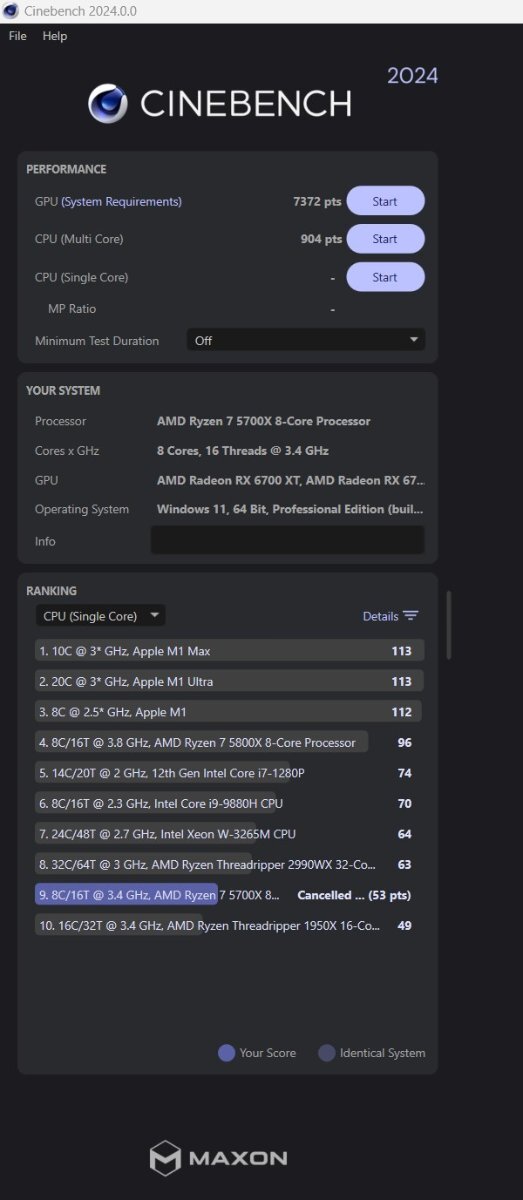Open the Help menu
Image resolution: width=523 pixels, height=1200 pixels.
pos(55,36)
